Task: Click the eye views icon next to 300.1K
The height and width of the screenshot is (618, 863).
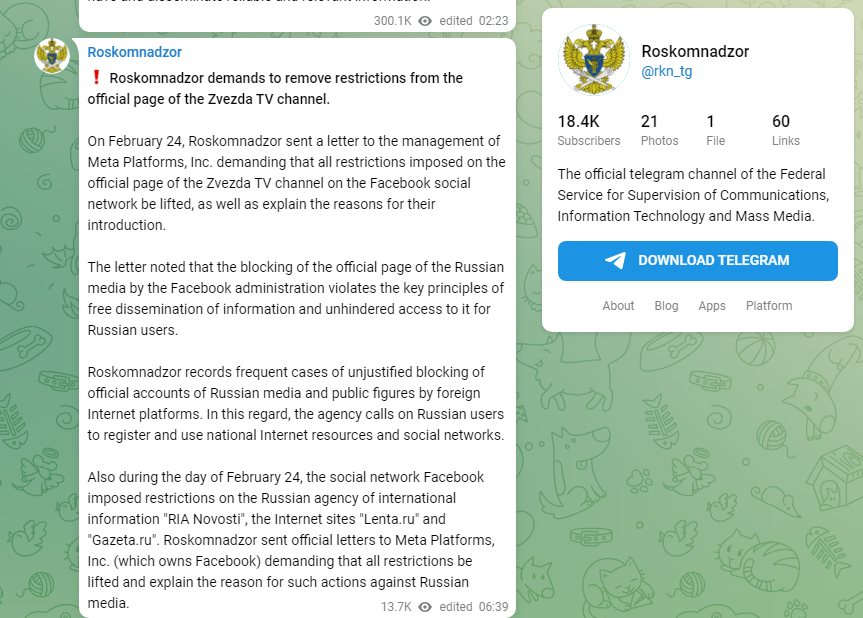Action: click(x=425, y=21)
